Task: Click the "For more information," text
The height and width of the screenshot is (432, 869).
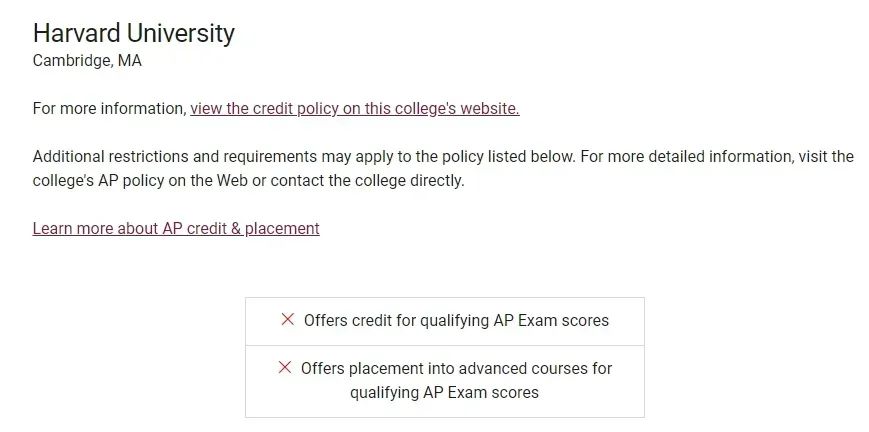Action: tap(109, 108)
